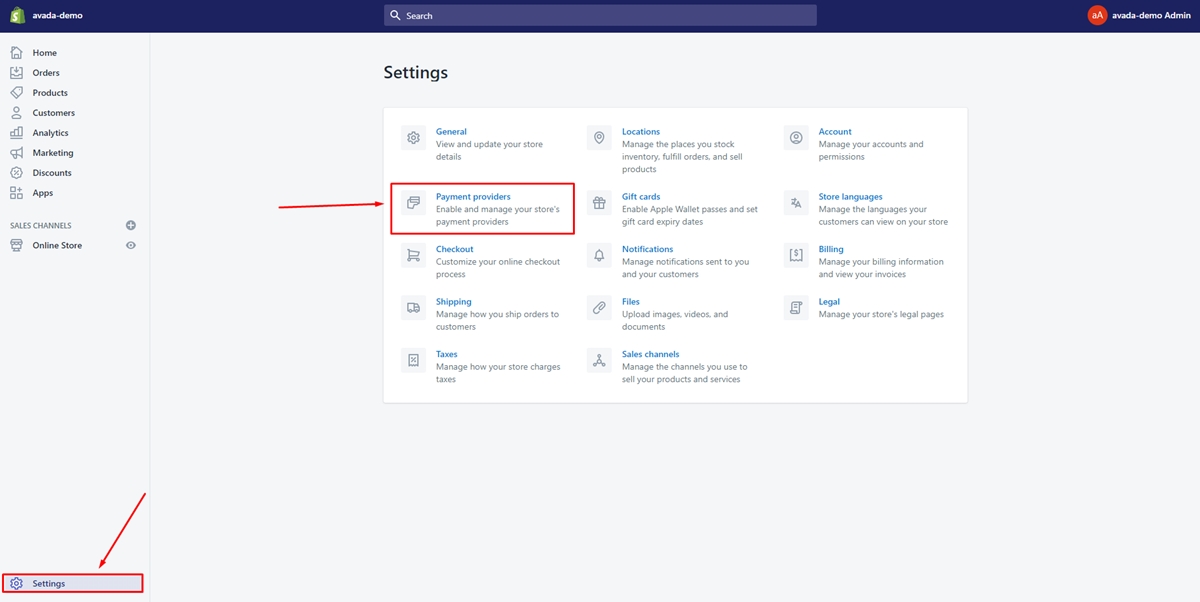Open Analytics from left navigation
1200x602 pixels.
[50, 133]
